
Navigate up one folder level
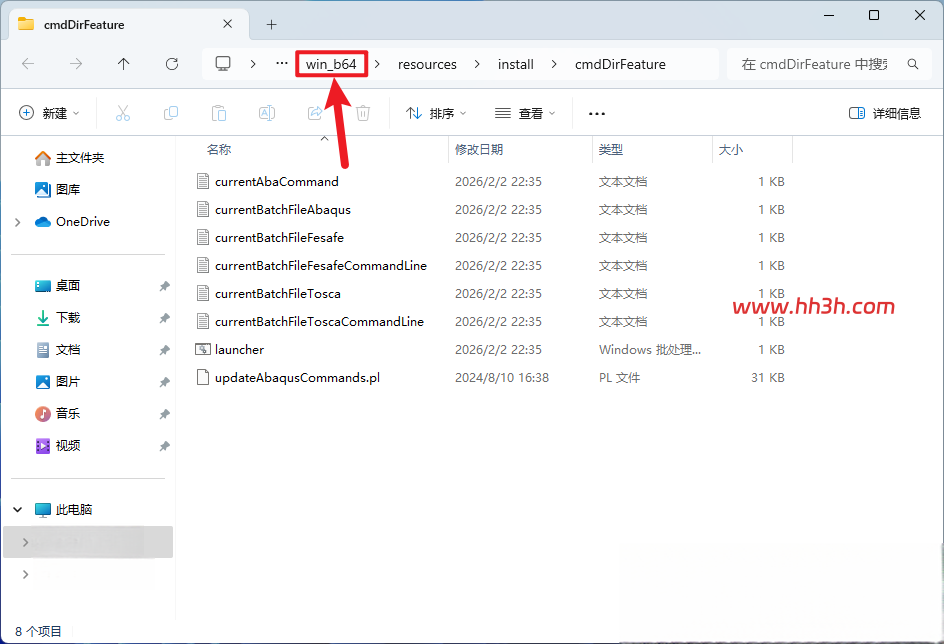click(123, 64)
